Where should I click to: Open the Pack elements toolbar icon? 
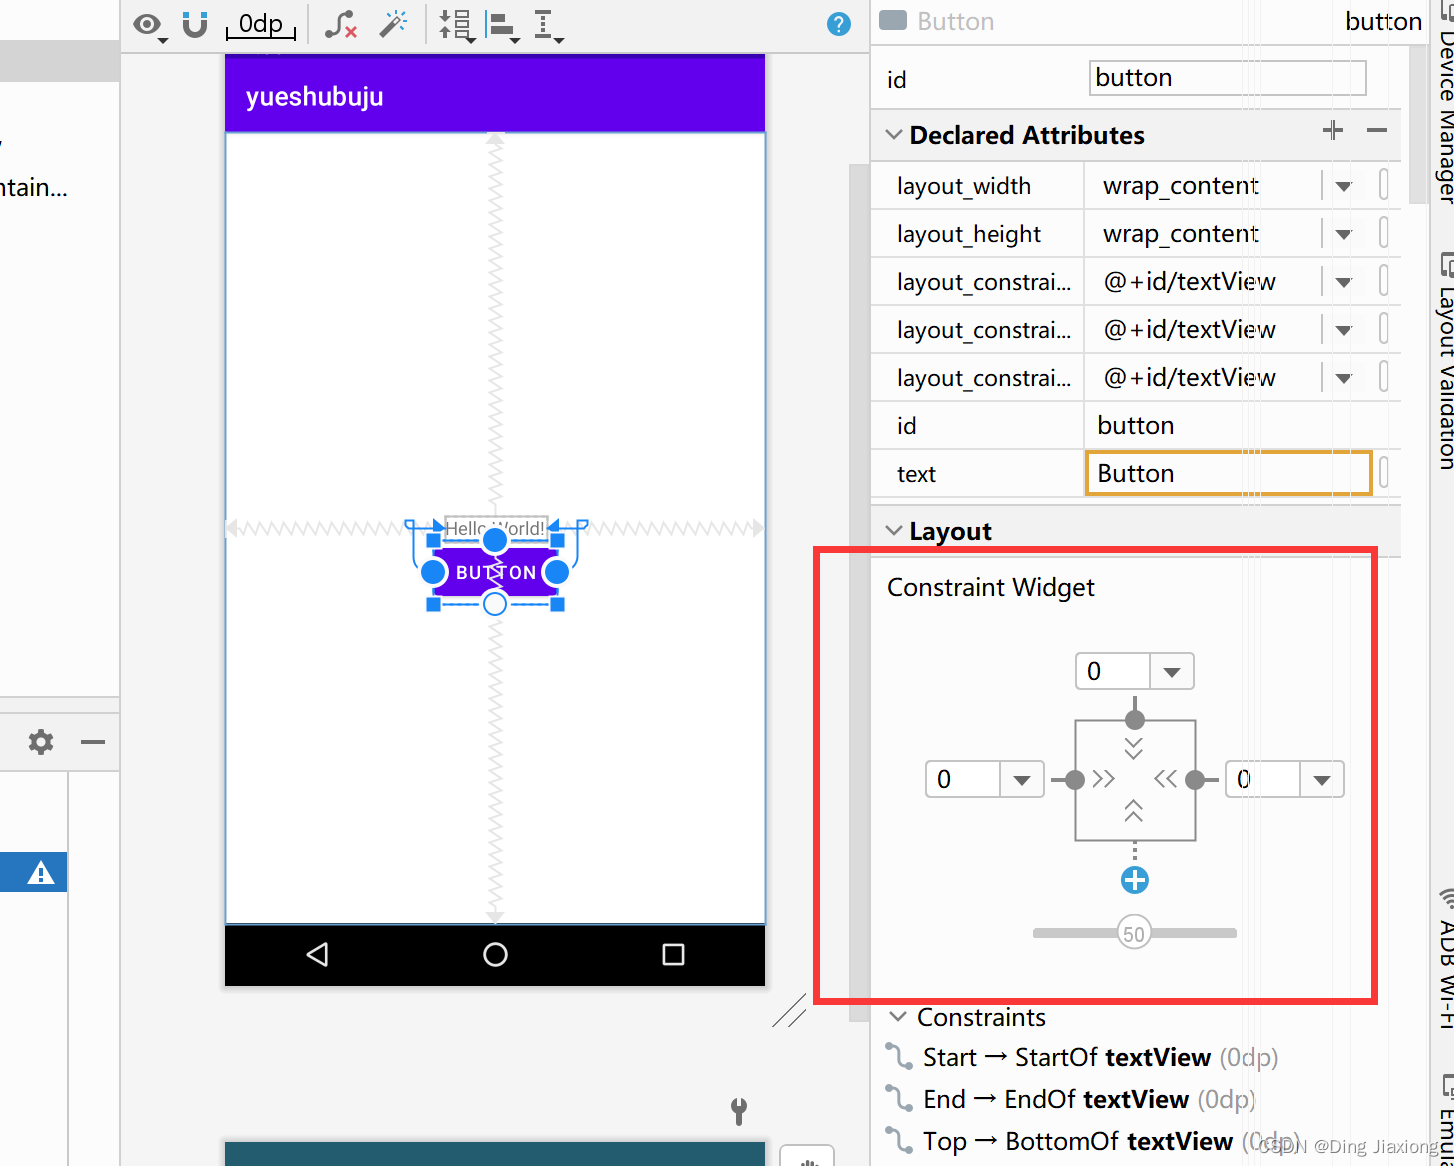[x=456, y=26]
